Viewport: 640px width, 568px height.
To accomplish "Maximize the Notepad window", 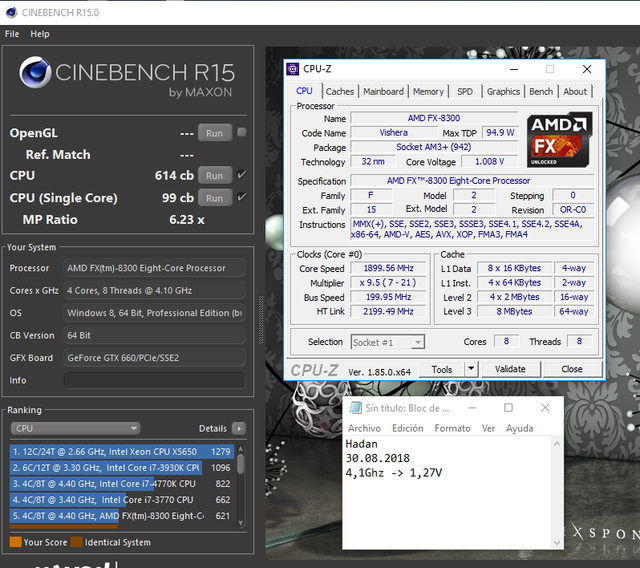I will pos(509,408).
